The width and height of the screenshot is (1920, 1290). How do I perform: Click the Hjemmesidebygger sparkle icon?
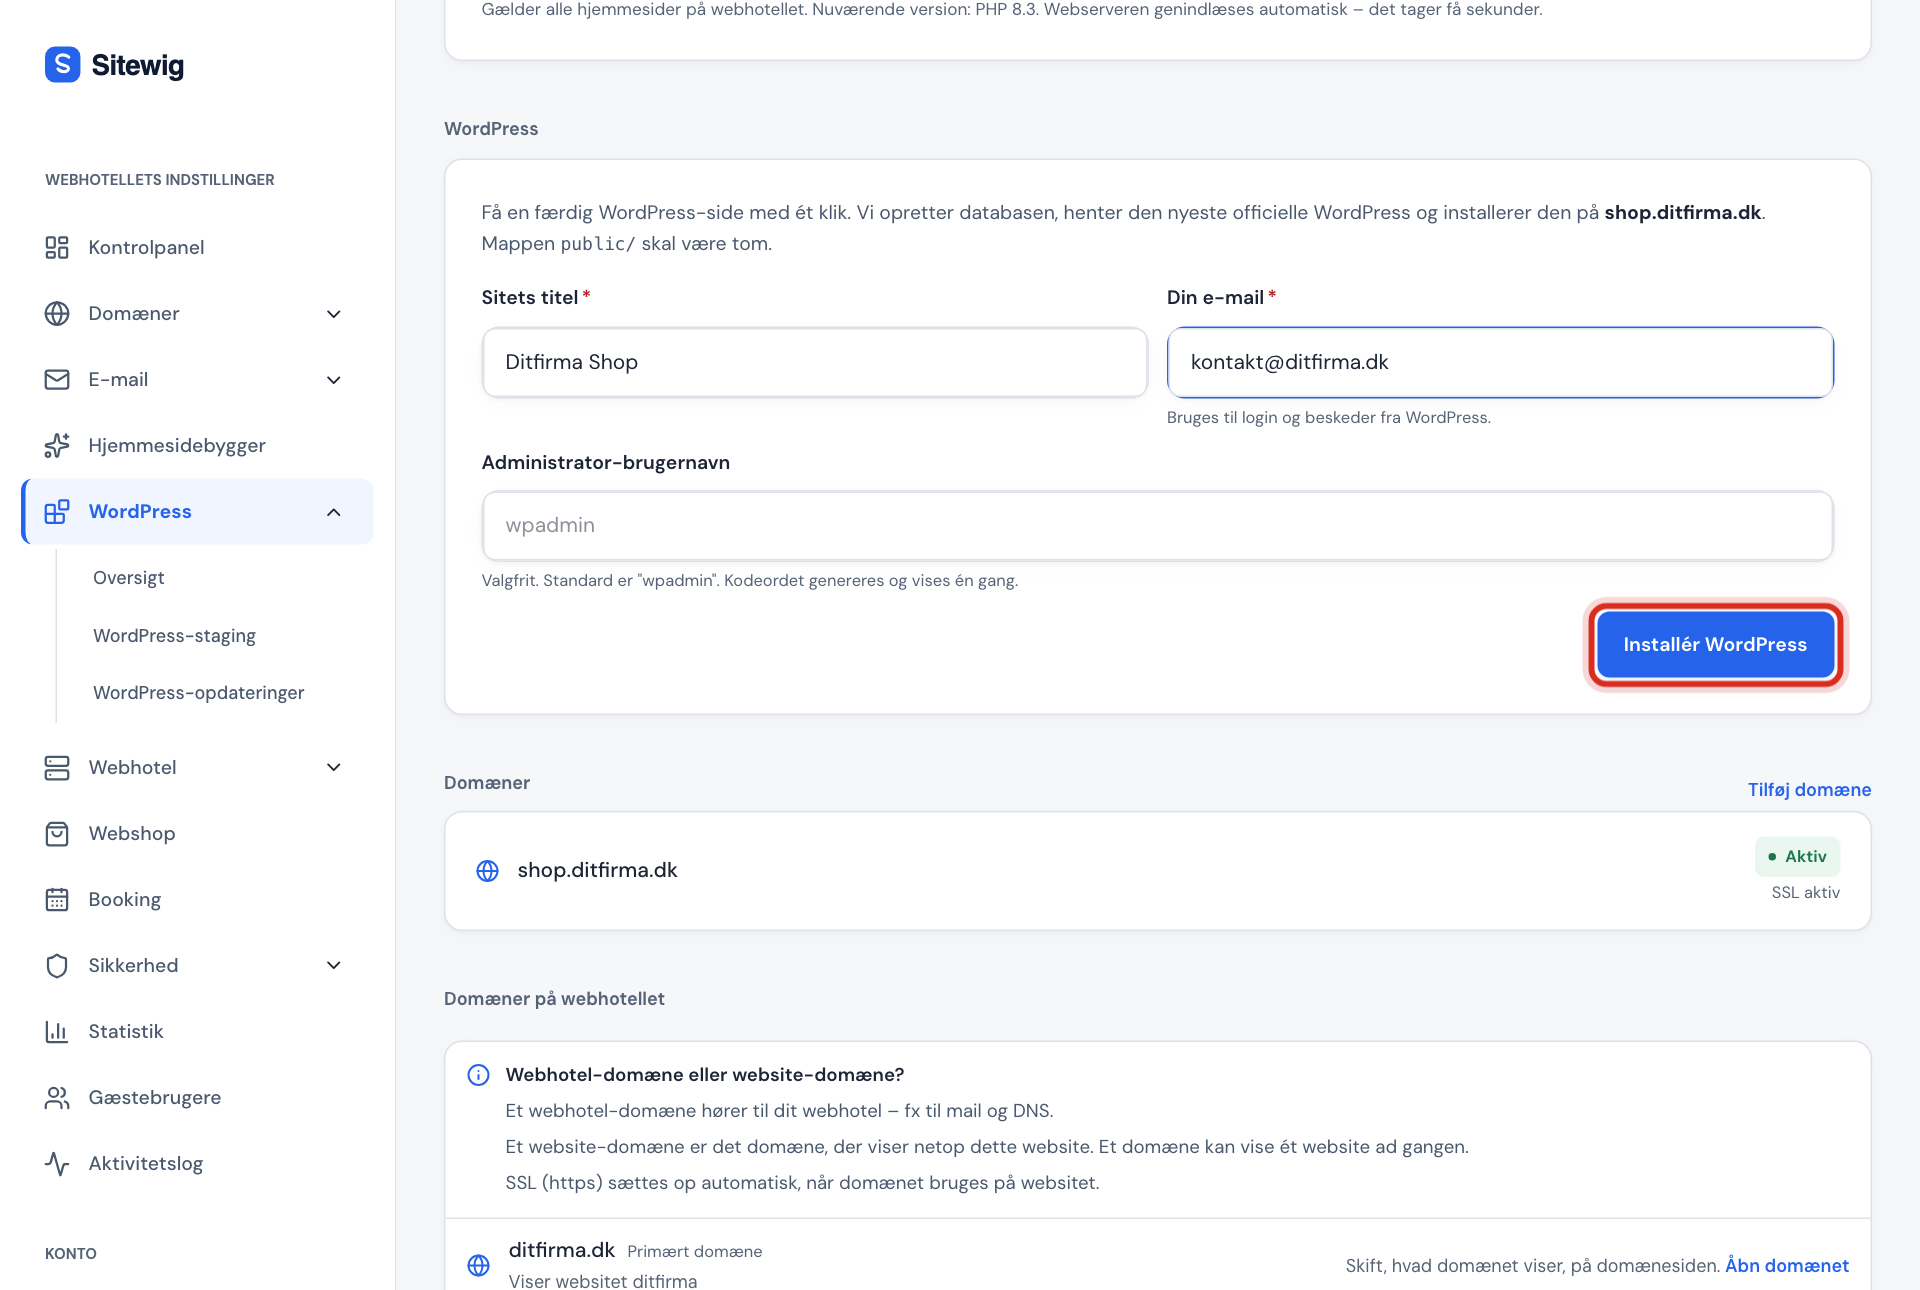coord(57,445)
